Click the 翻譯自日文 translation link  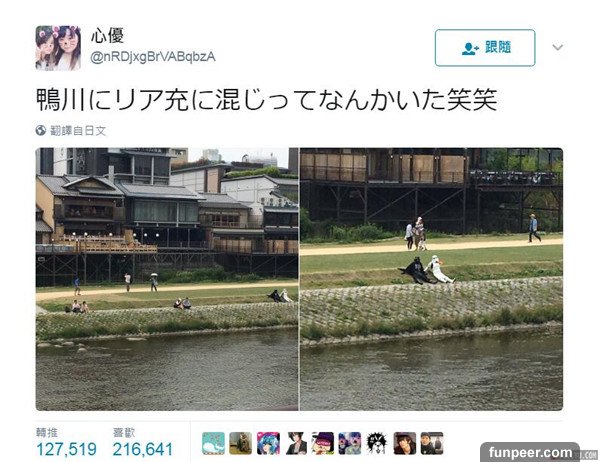click(x=78, y=131)
